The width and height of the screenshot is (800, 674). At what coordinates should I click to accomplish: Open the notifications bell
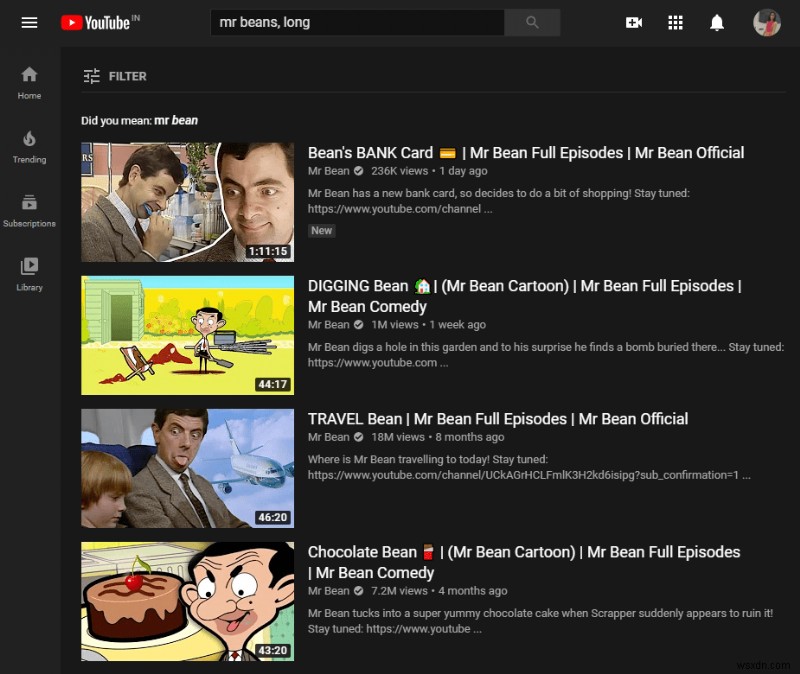pos(716,22)
